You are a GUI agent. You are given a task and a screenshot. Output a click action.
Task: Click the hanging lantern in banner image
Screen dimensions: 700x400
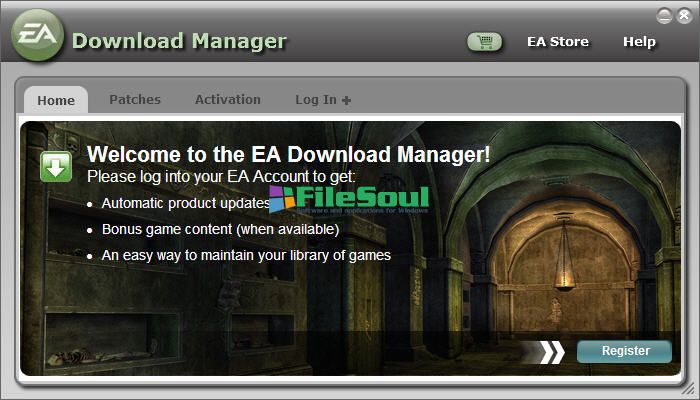(x=565, y=254)
